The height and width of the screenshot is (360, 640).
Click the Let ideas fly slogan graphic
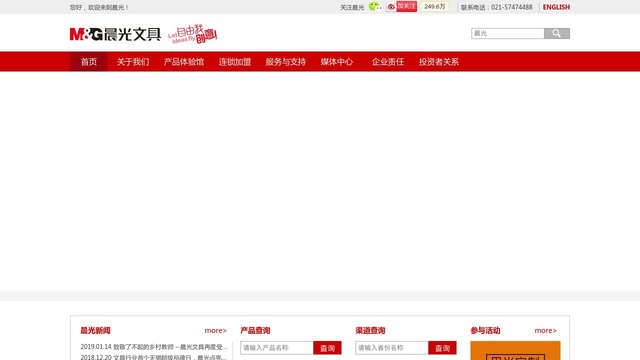point(192,34)
